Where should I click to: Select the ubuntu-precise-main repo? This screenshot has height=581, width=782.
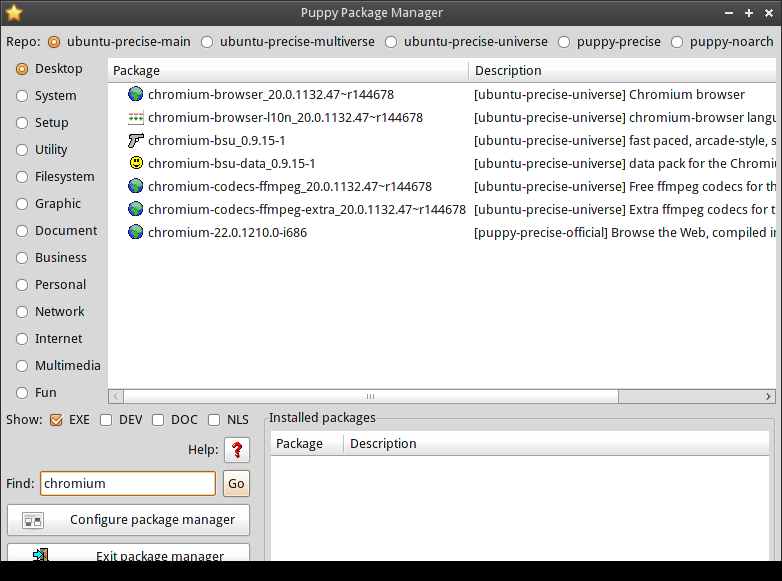(x=54, y=42)
